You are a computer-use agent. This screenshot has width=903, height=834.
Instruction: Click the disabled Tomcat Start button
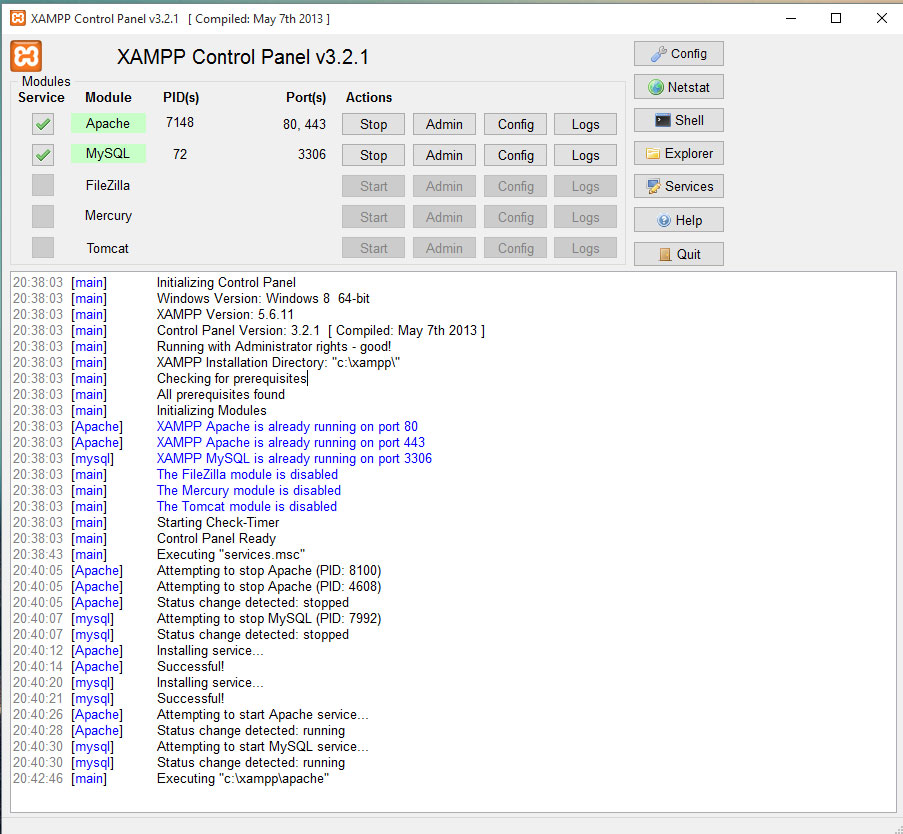coord(373,248)
